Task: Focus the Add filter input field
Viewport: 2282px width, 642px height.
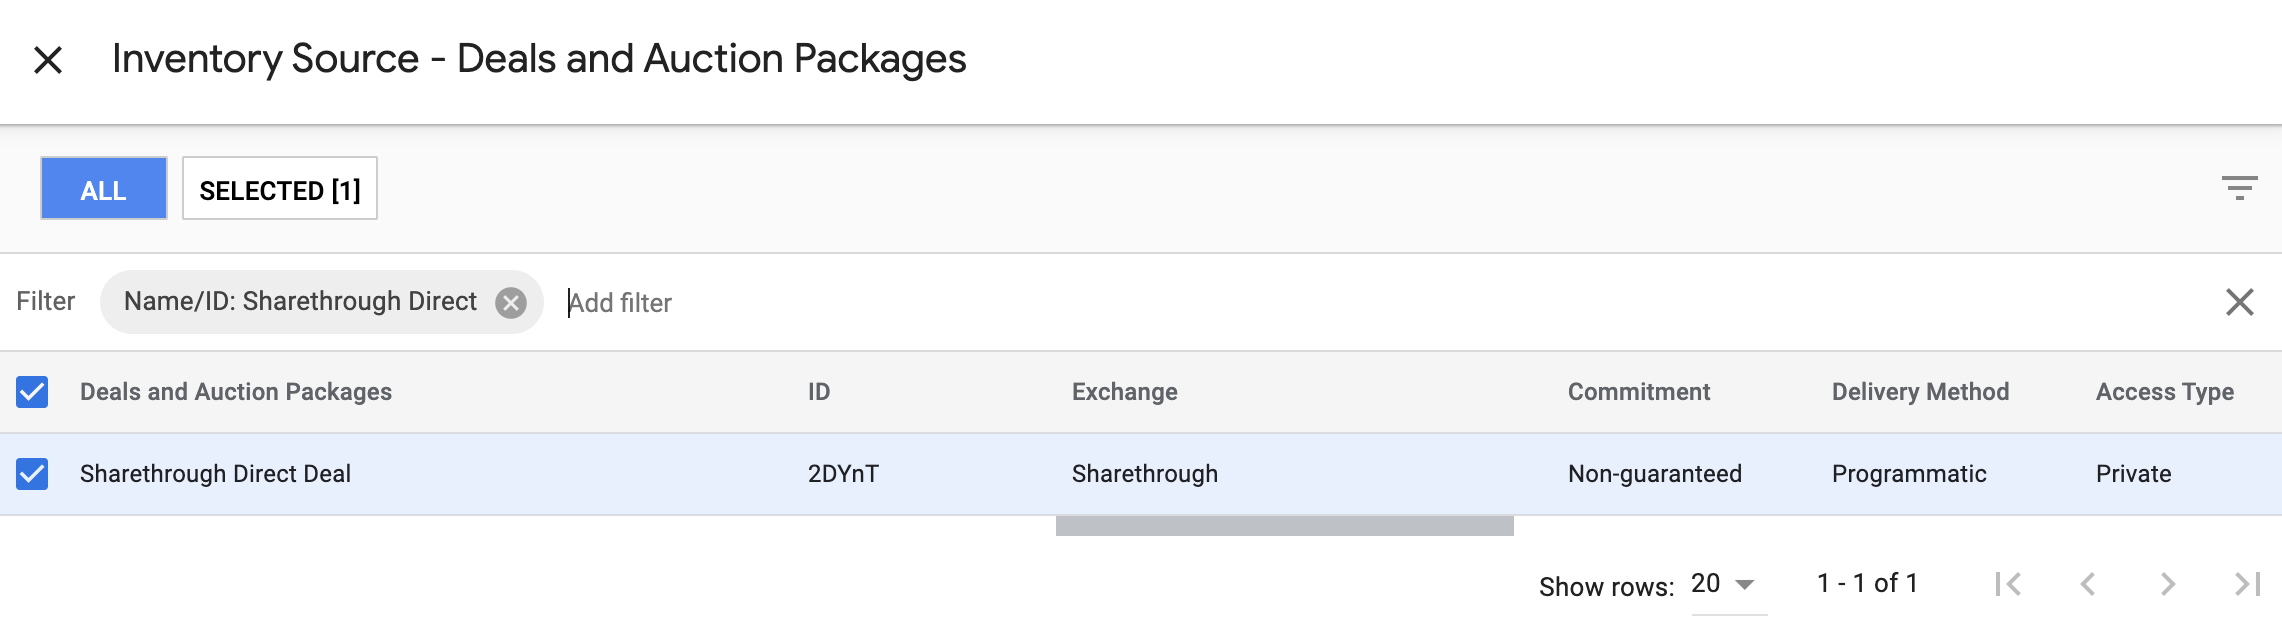Action: pyautogui.click(x=1380, y=302)
